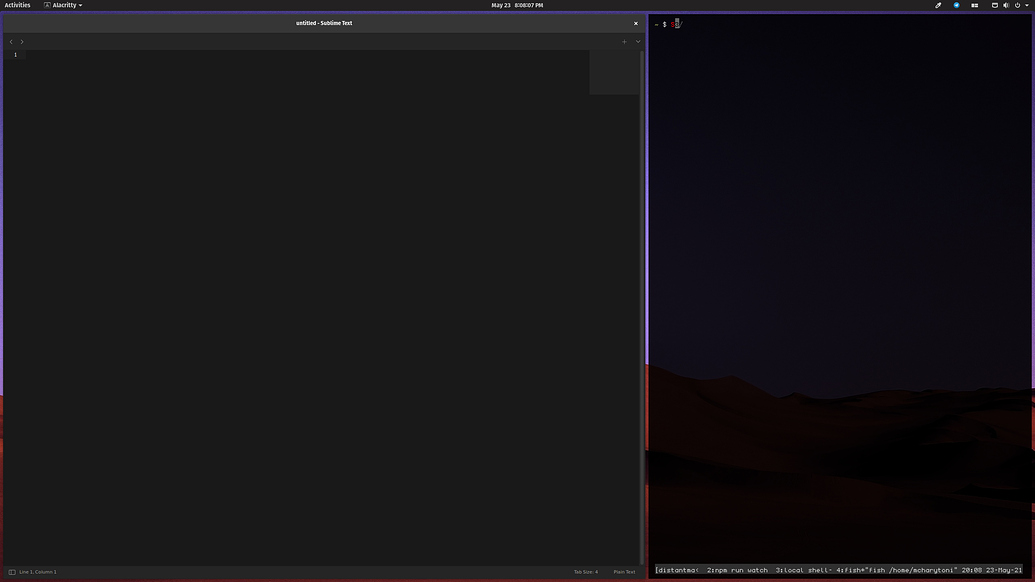Select tmux window "3:local shell-"
Viewport: 1035px width, 582px height.
(x=804, y=570)
